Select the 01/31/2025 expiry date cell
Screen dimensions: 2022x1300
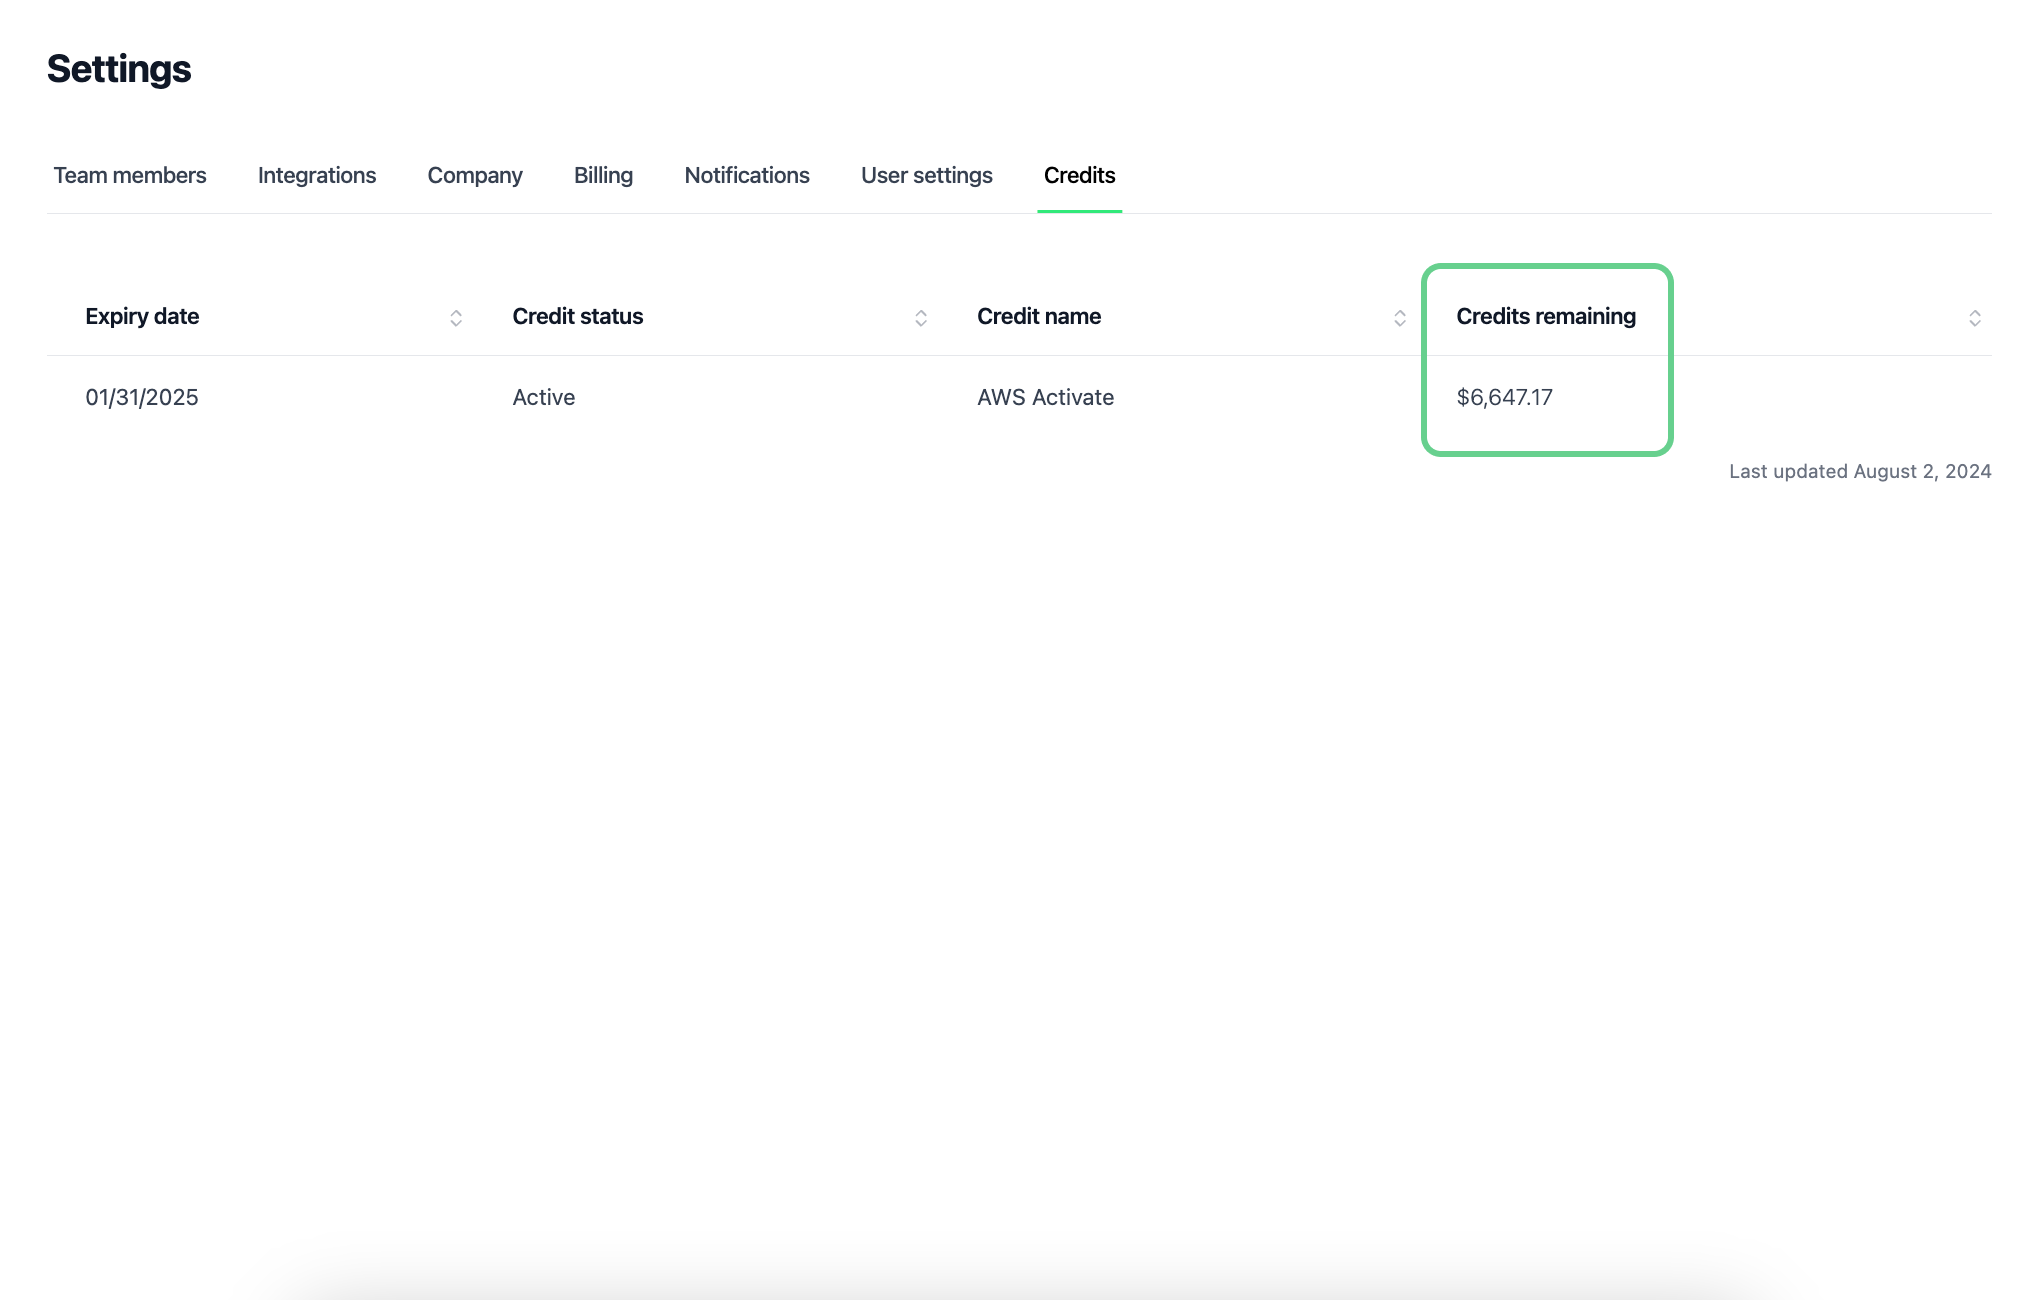[x=142, y=397]
